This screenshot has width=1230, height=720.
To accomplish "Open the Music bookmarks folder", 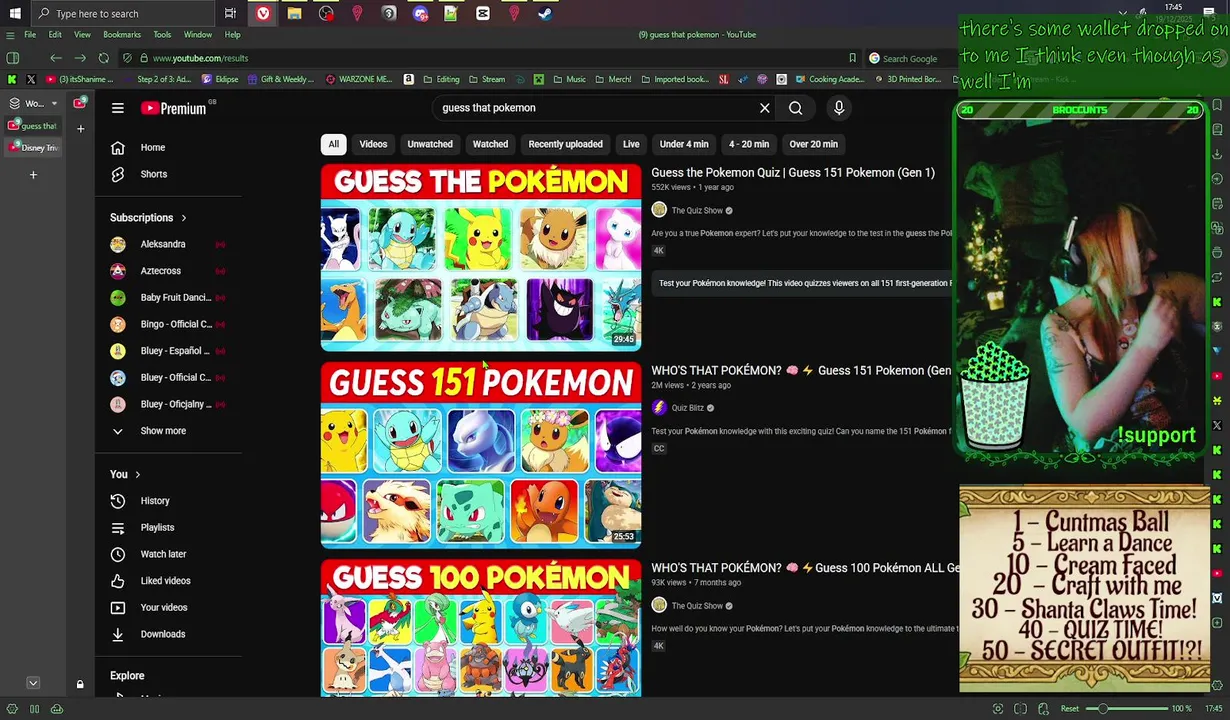I will pos(569,79).
